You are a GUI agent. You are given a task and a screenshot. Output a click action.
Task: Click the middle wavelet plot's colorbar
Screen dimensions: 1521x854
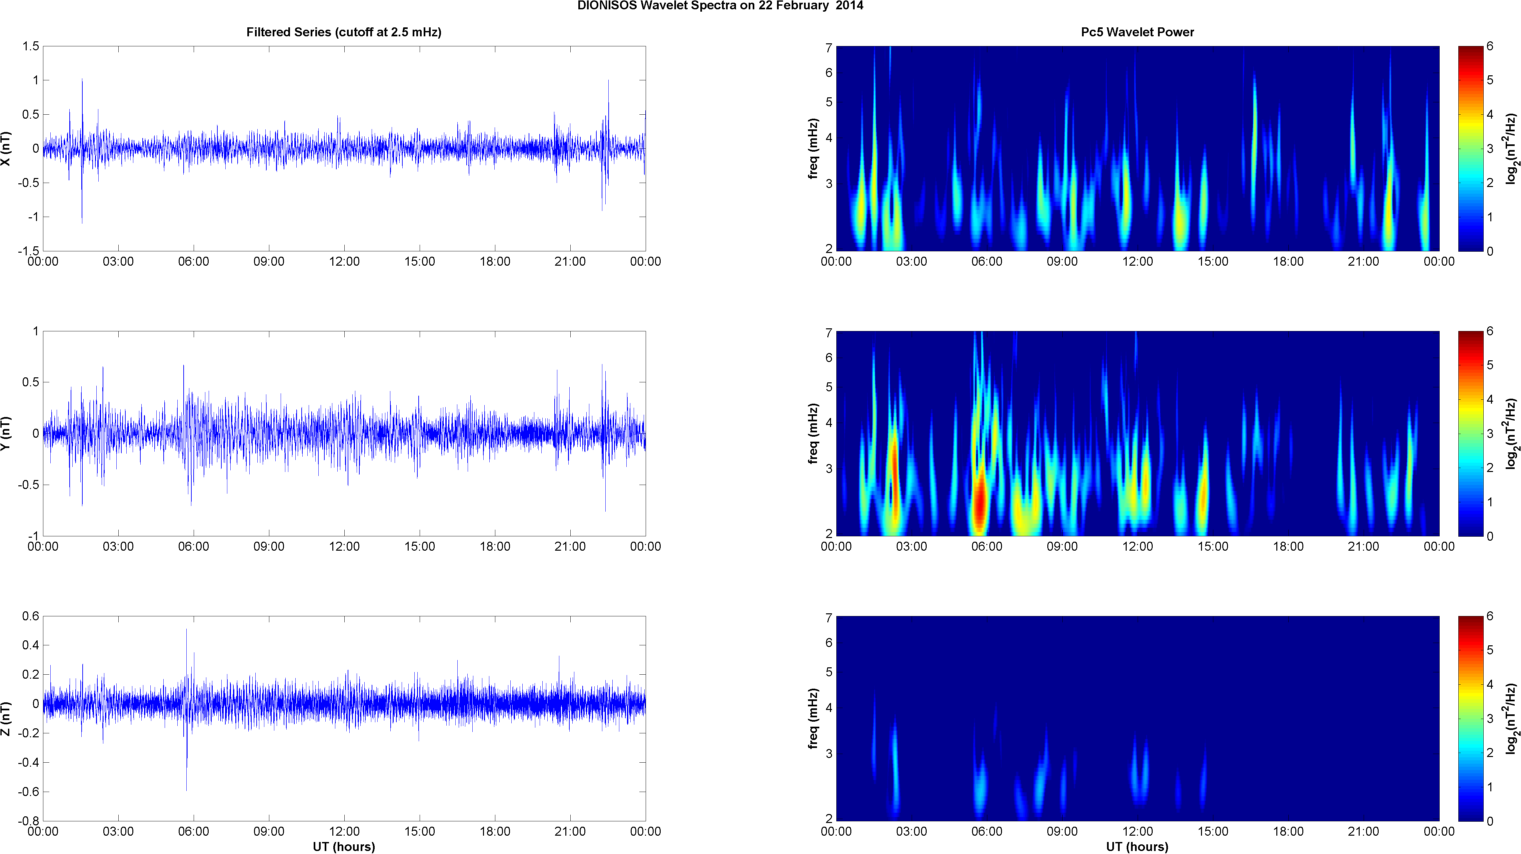1471,434
